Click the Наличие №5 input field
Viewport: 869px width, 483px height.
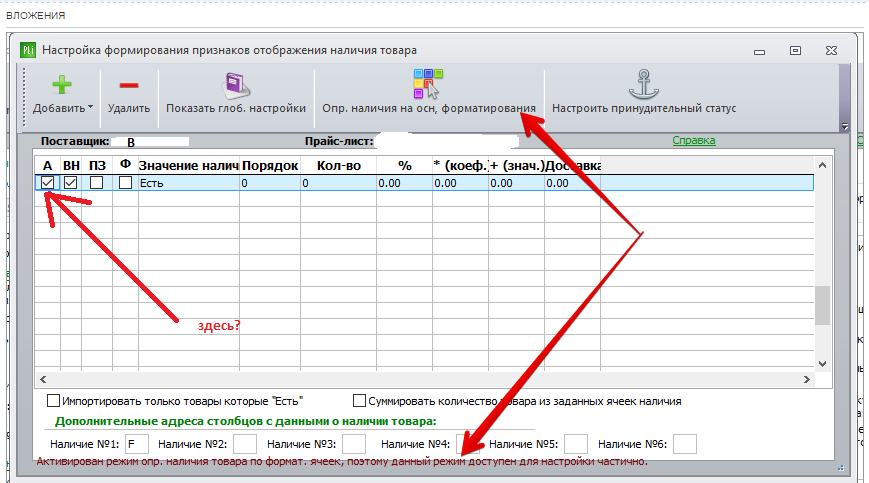[x=576, y=444]
